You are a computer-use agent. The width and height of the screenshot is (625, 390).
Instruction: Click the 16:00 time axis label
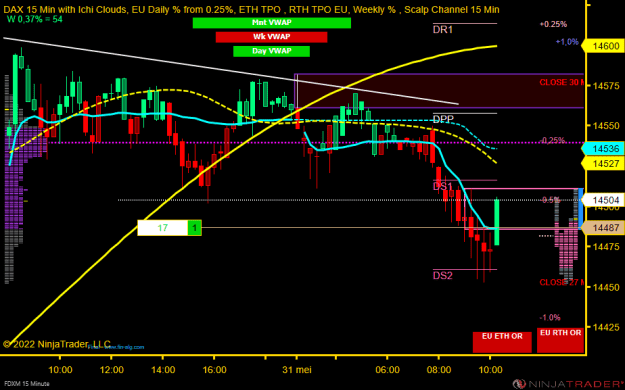pyautogui.click(x=214, y=370)
